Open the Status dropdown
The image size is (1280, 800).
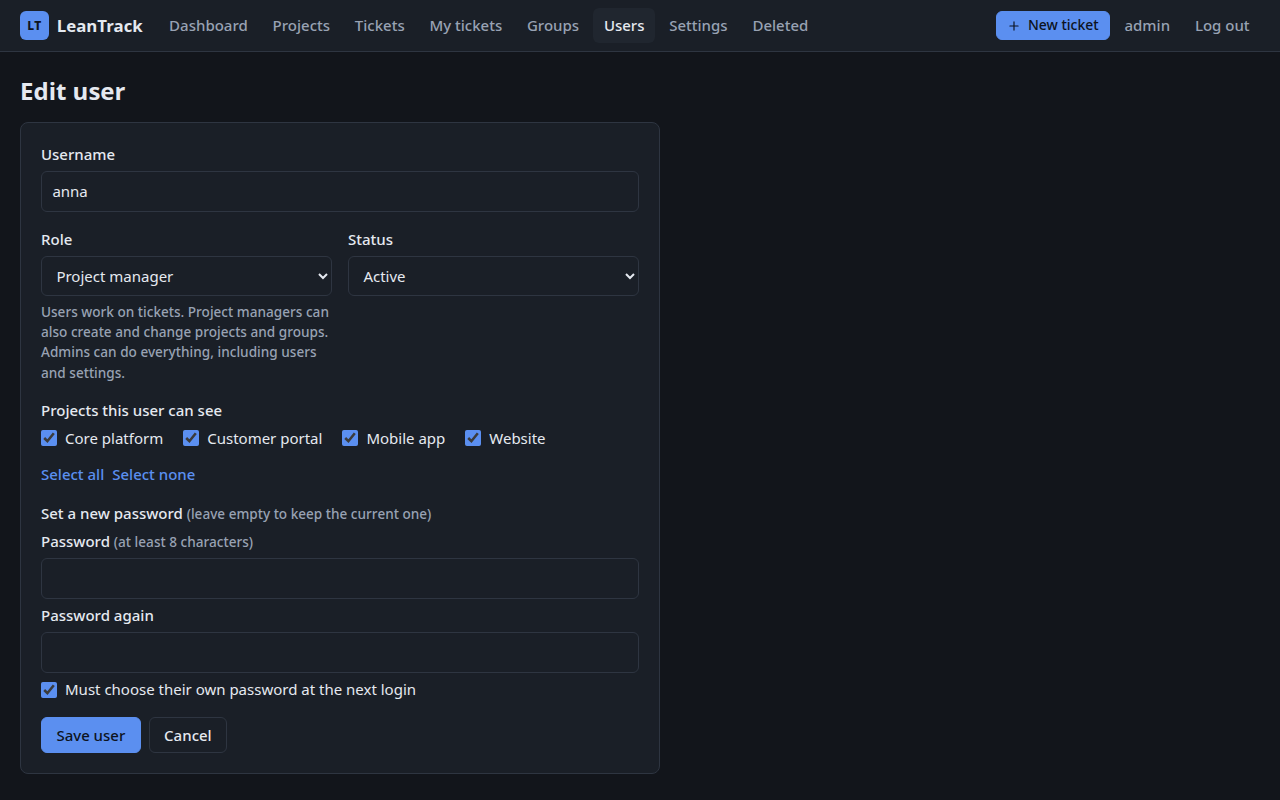pyautogui.click(x=493, y=276)
